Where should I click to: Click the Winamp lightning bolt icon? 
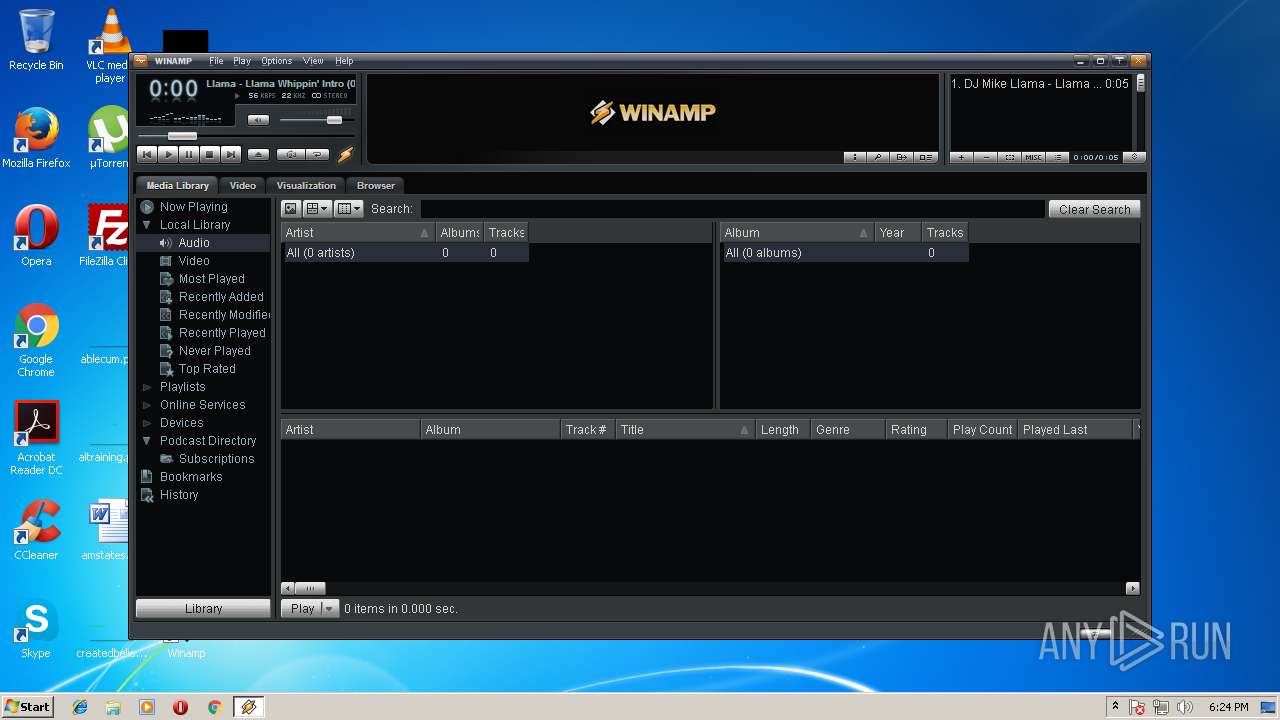pyautogui.click(x=346, y=154)
